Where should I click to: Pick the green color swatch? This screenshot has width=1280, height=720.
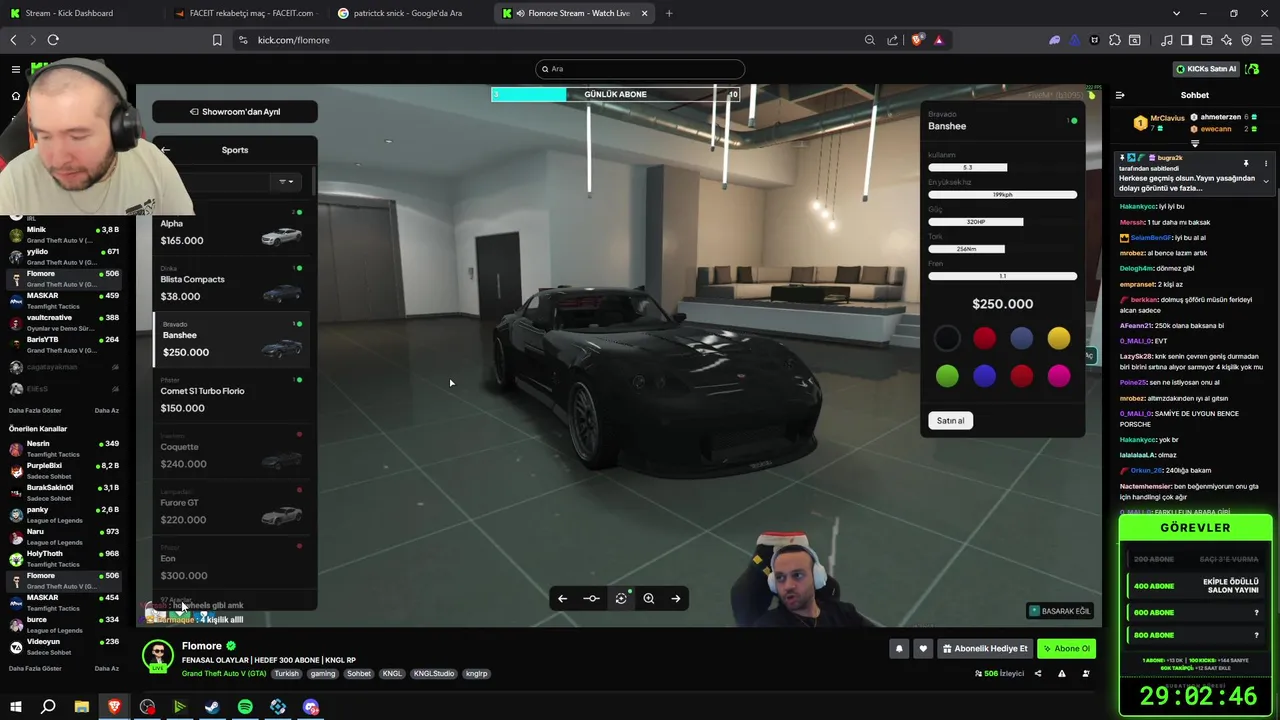[x=947, y=376]
